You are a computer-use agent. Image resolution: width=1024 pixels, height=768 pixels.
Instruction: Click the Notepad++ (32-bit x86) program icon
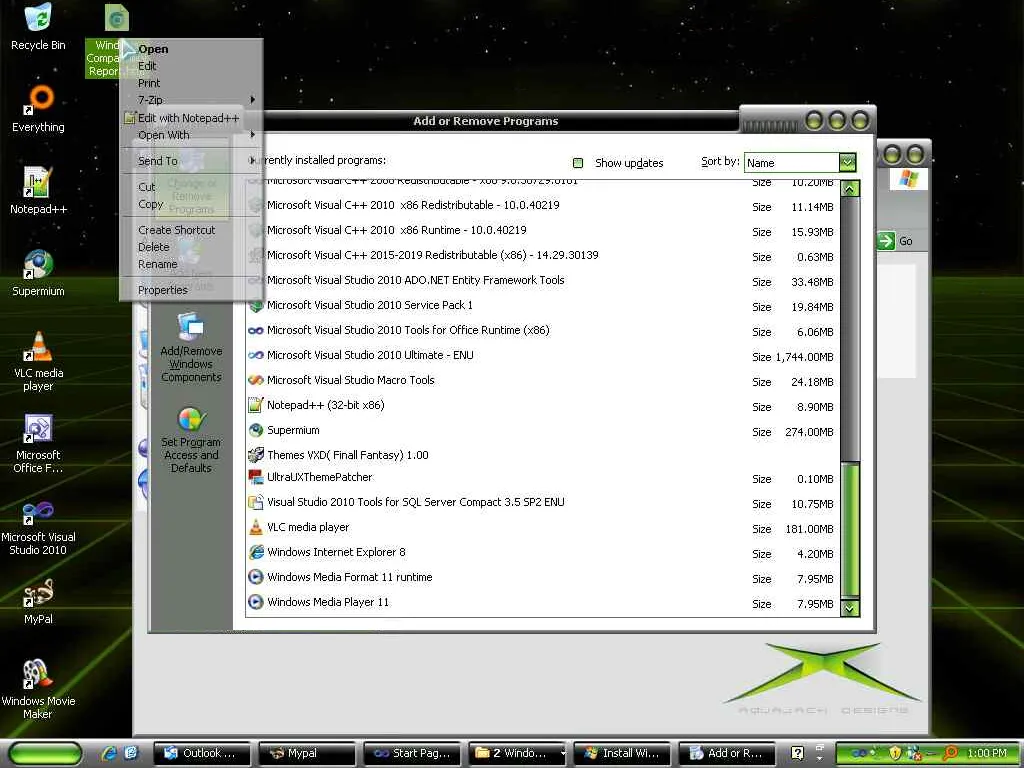pyautogui.click(x=255, y=405)
